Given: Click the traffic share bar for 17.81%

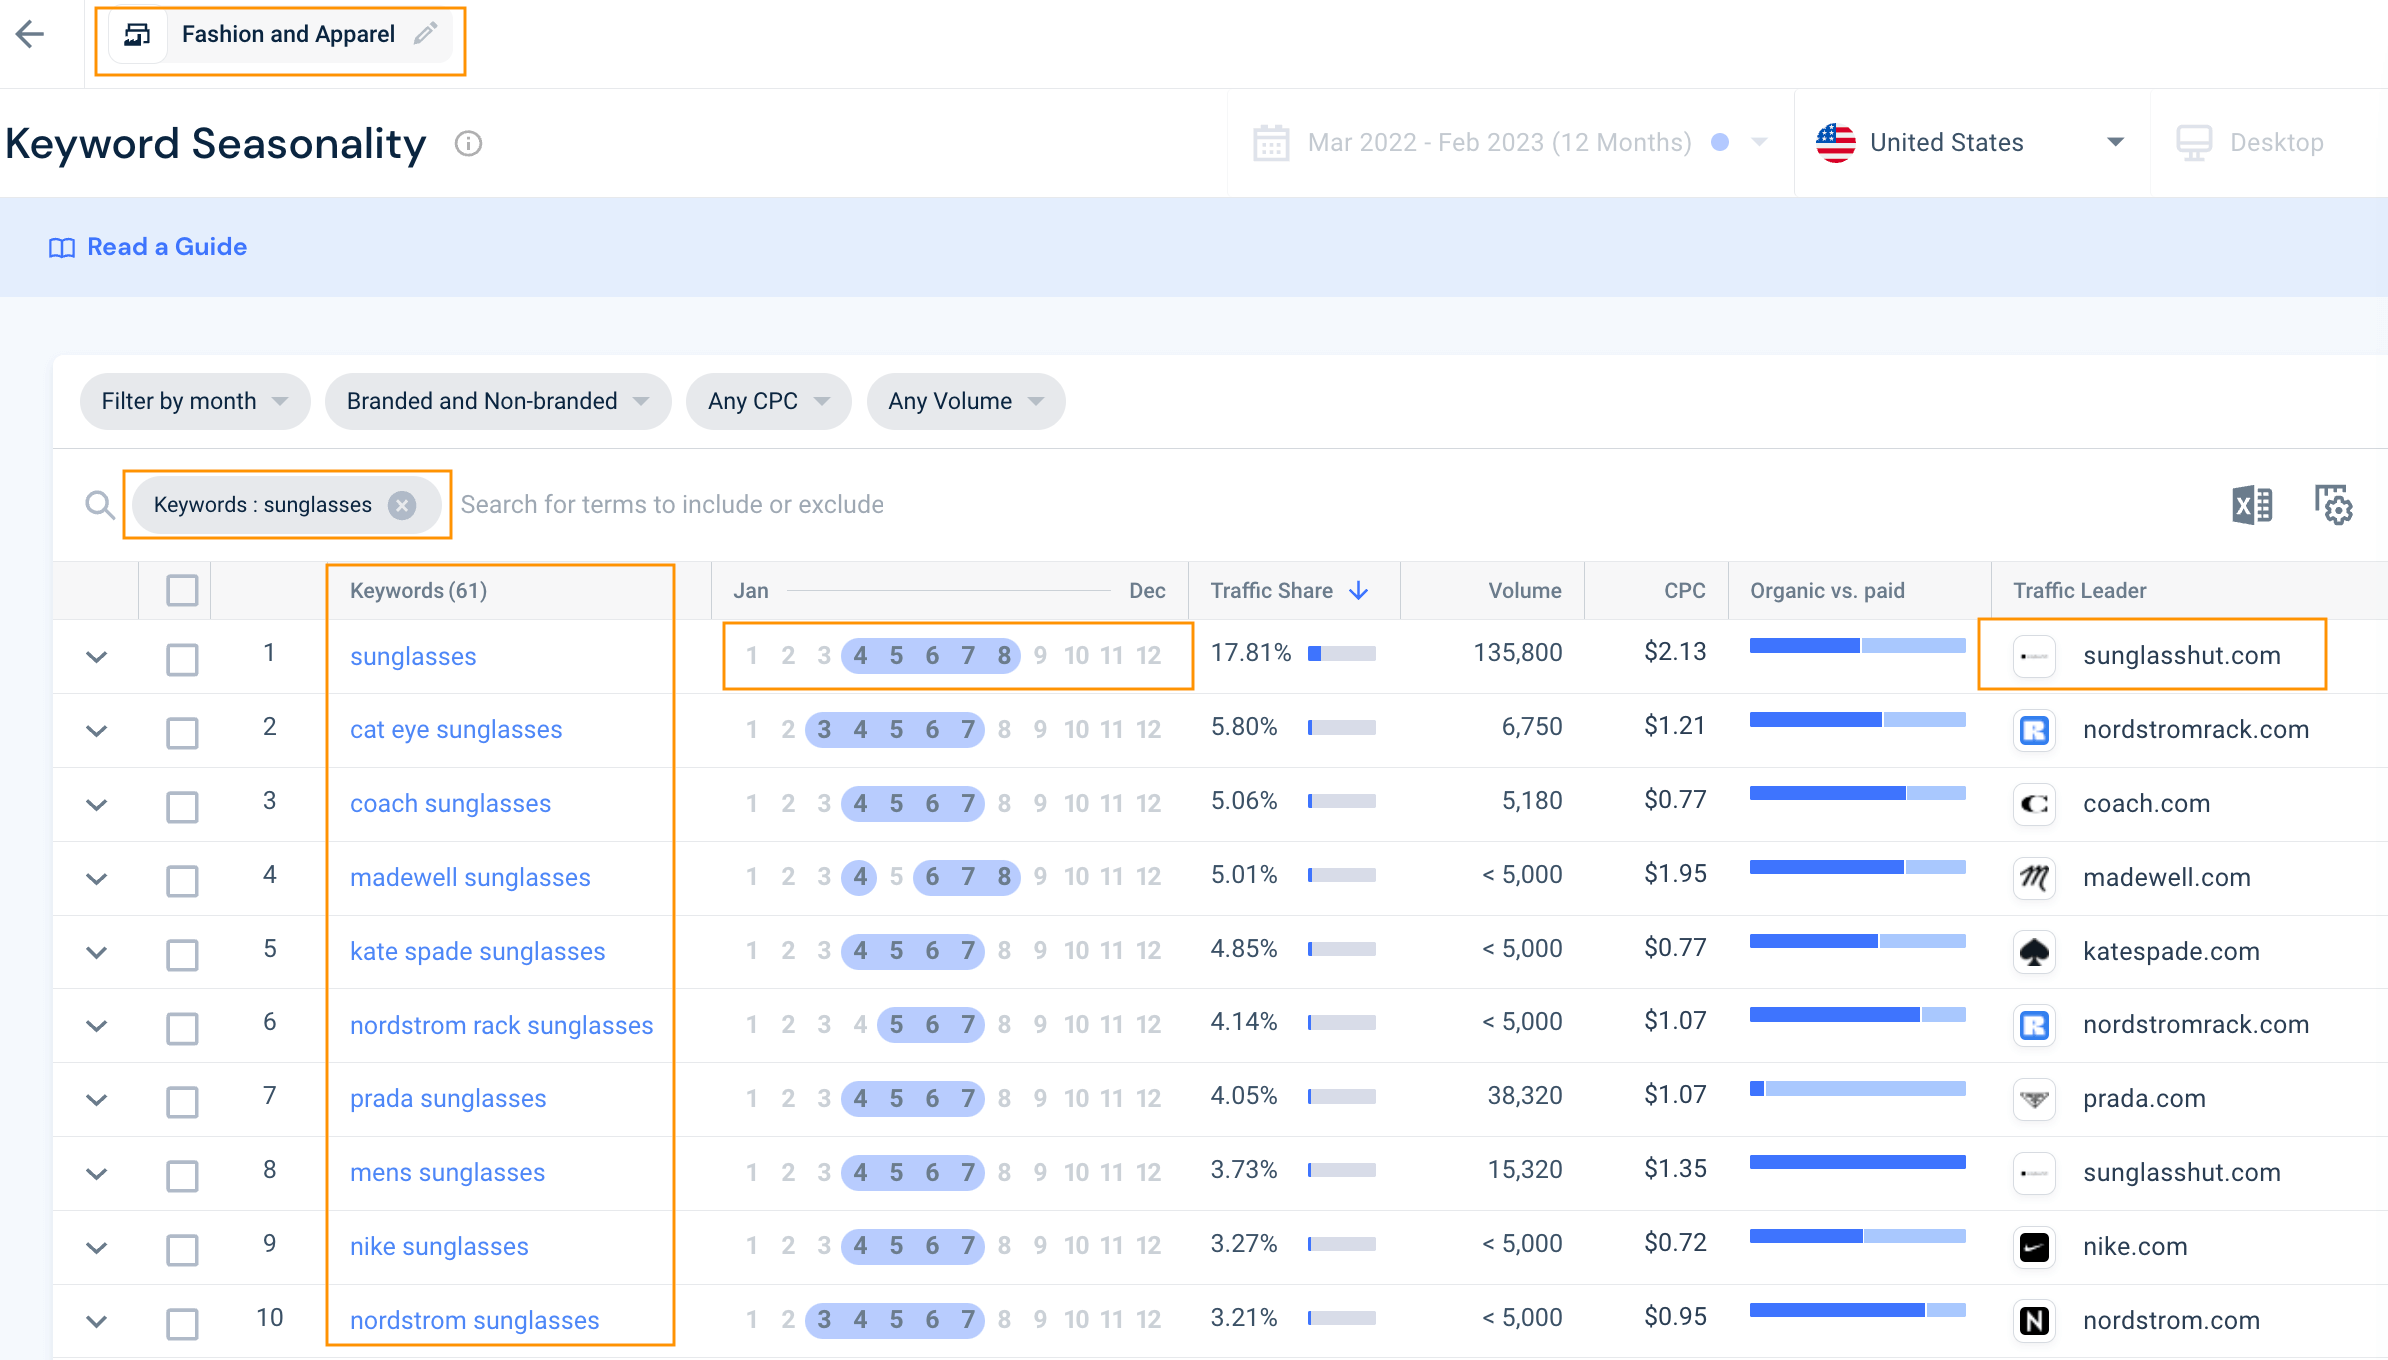Looking at the screenshot, I should (1342, 653).
